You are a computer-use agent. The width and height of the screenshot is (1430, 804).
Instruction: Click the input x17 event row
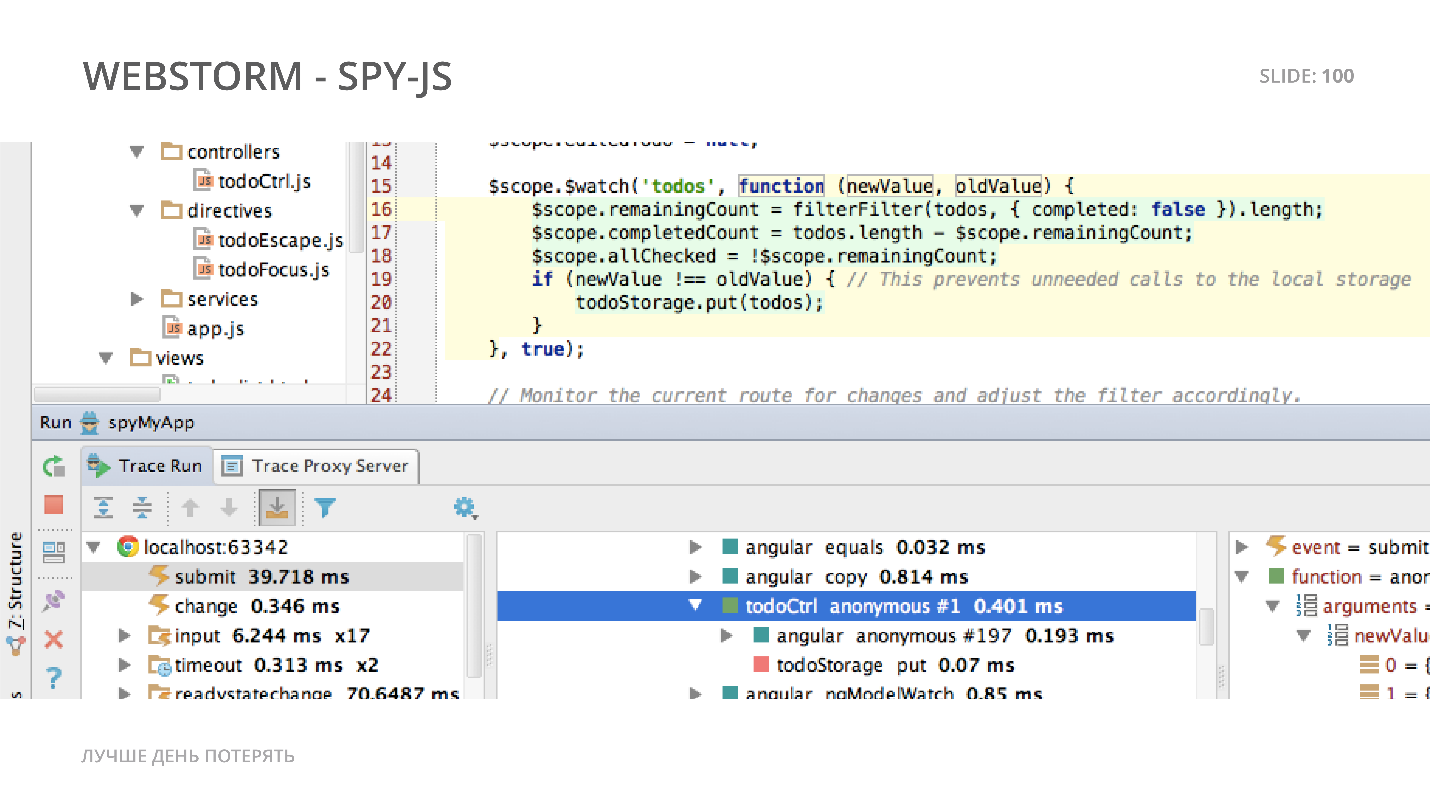pyautogui.click(x=272, y=636)
